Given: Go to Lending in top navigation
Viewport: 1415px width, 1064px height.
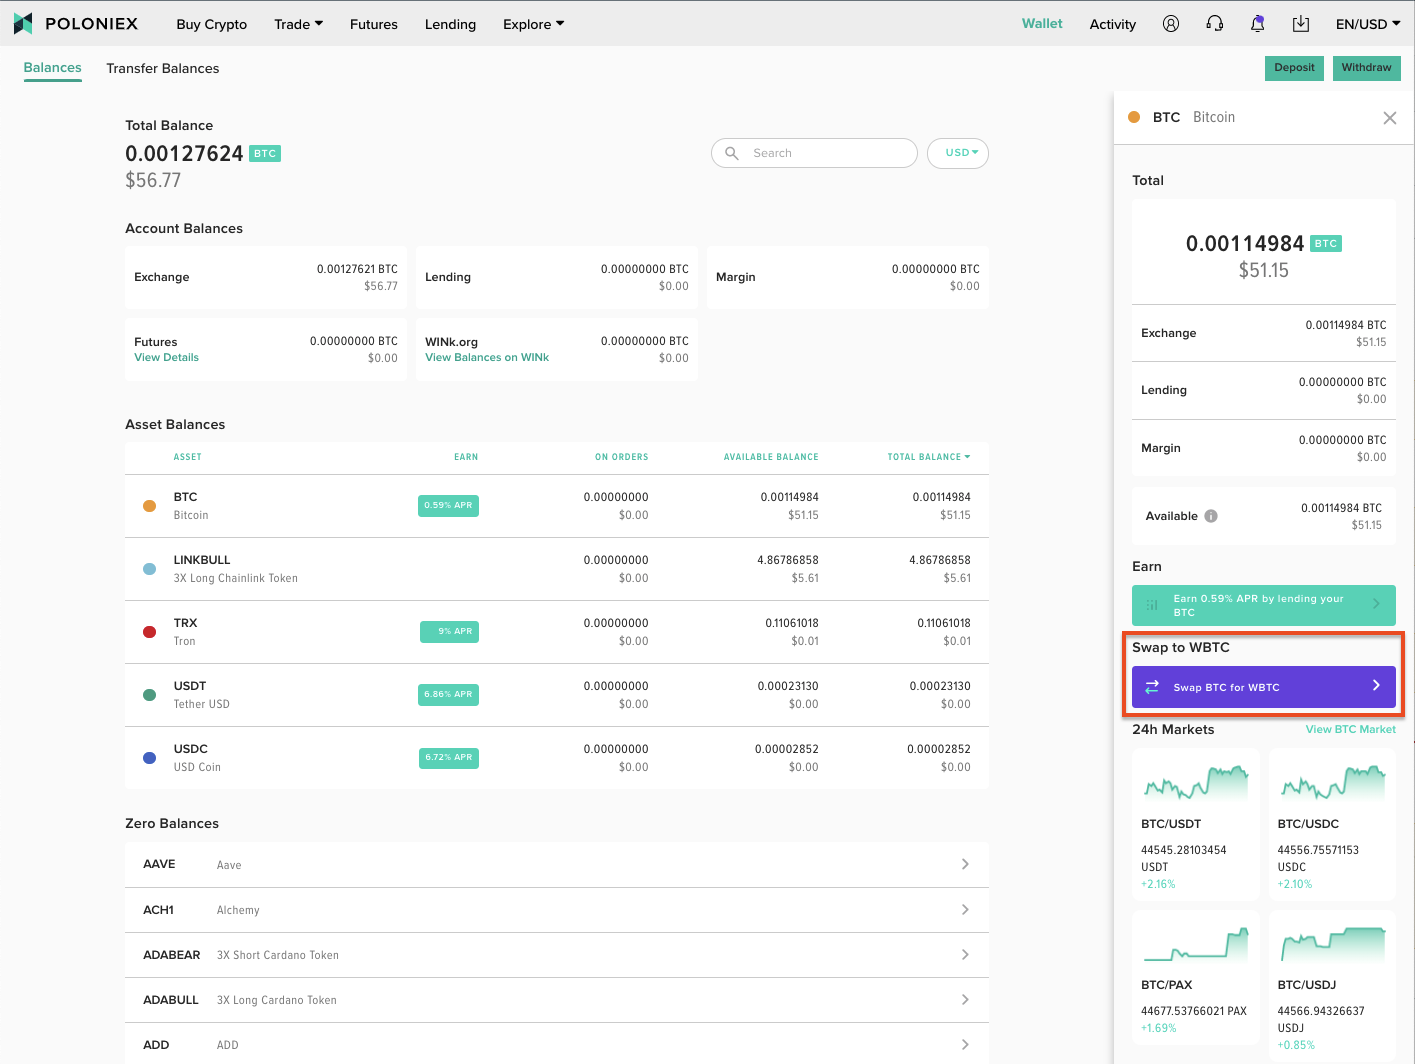Looking at the screenshot, I should tap(450, 24).
